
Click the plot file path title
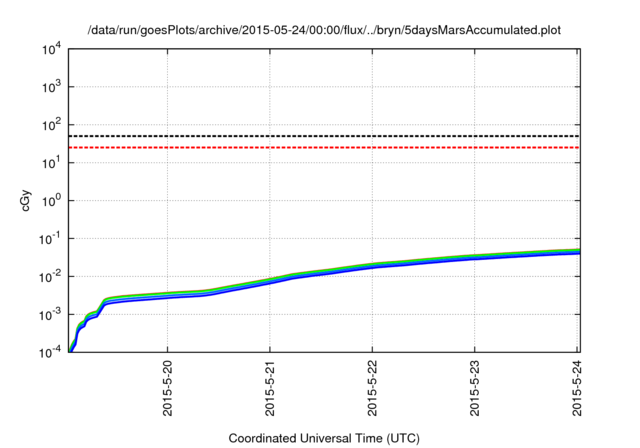coord(324,30)
